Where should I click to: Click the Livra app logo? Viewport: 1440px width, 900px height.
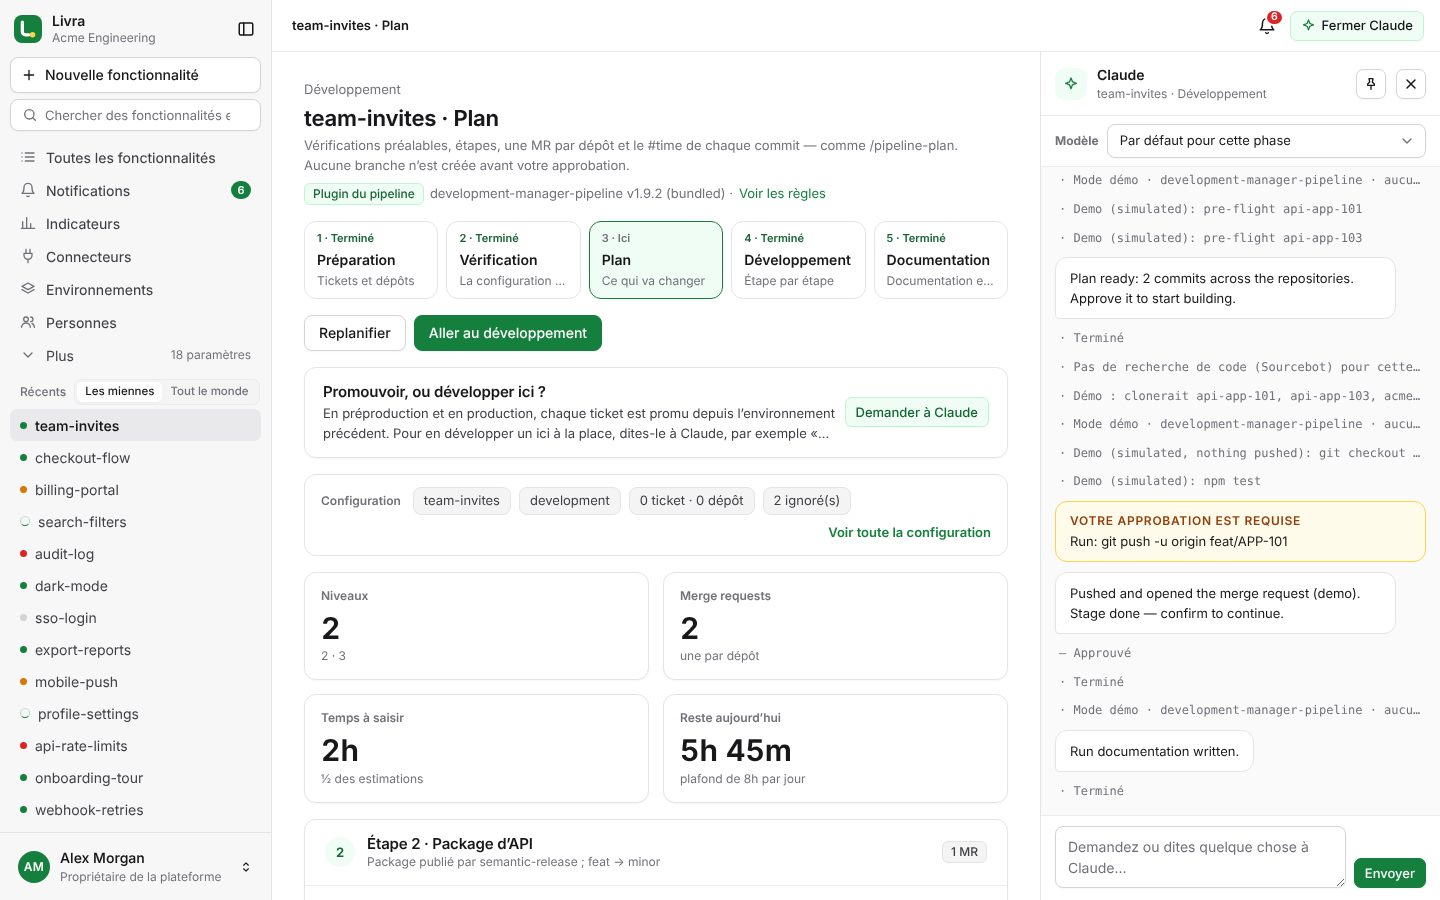pos(28,29)
